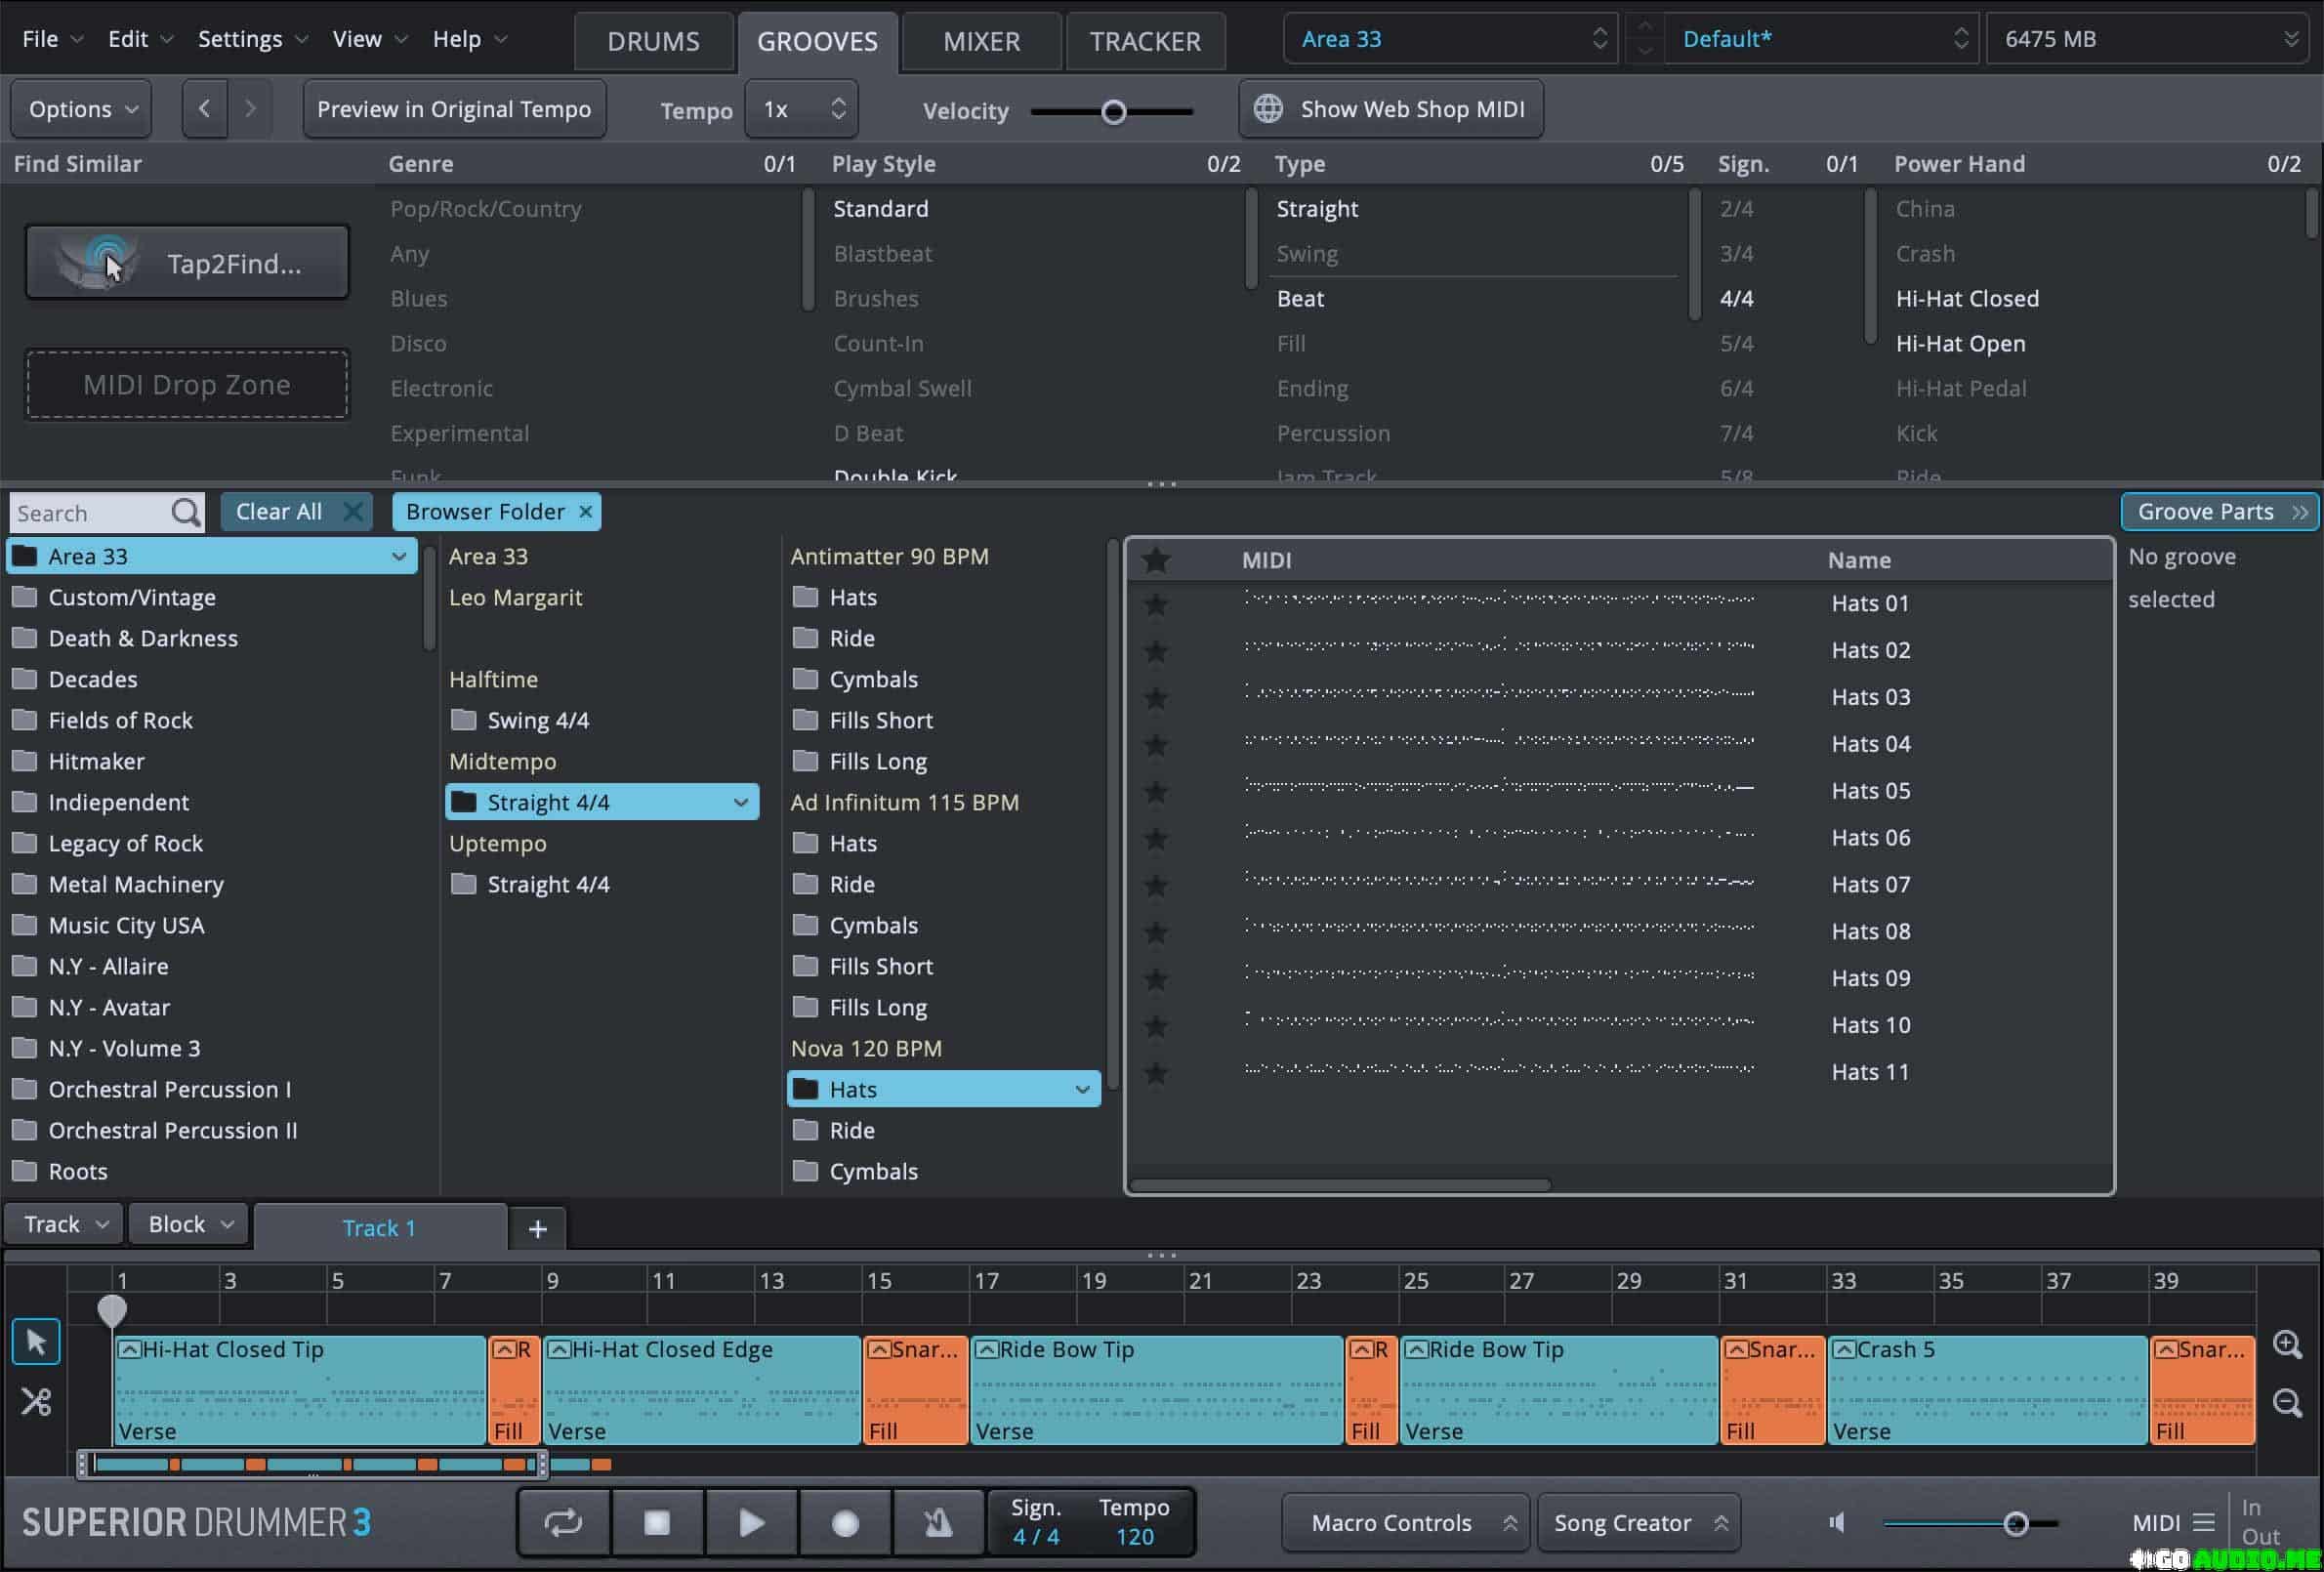Open the MIDI menu icon
This screenshot has width=2324, height=1572.
[x=2203, y=1522]
